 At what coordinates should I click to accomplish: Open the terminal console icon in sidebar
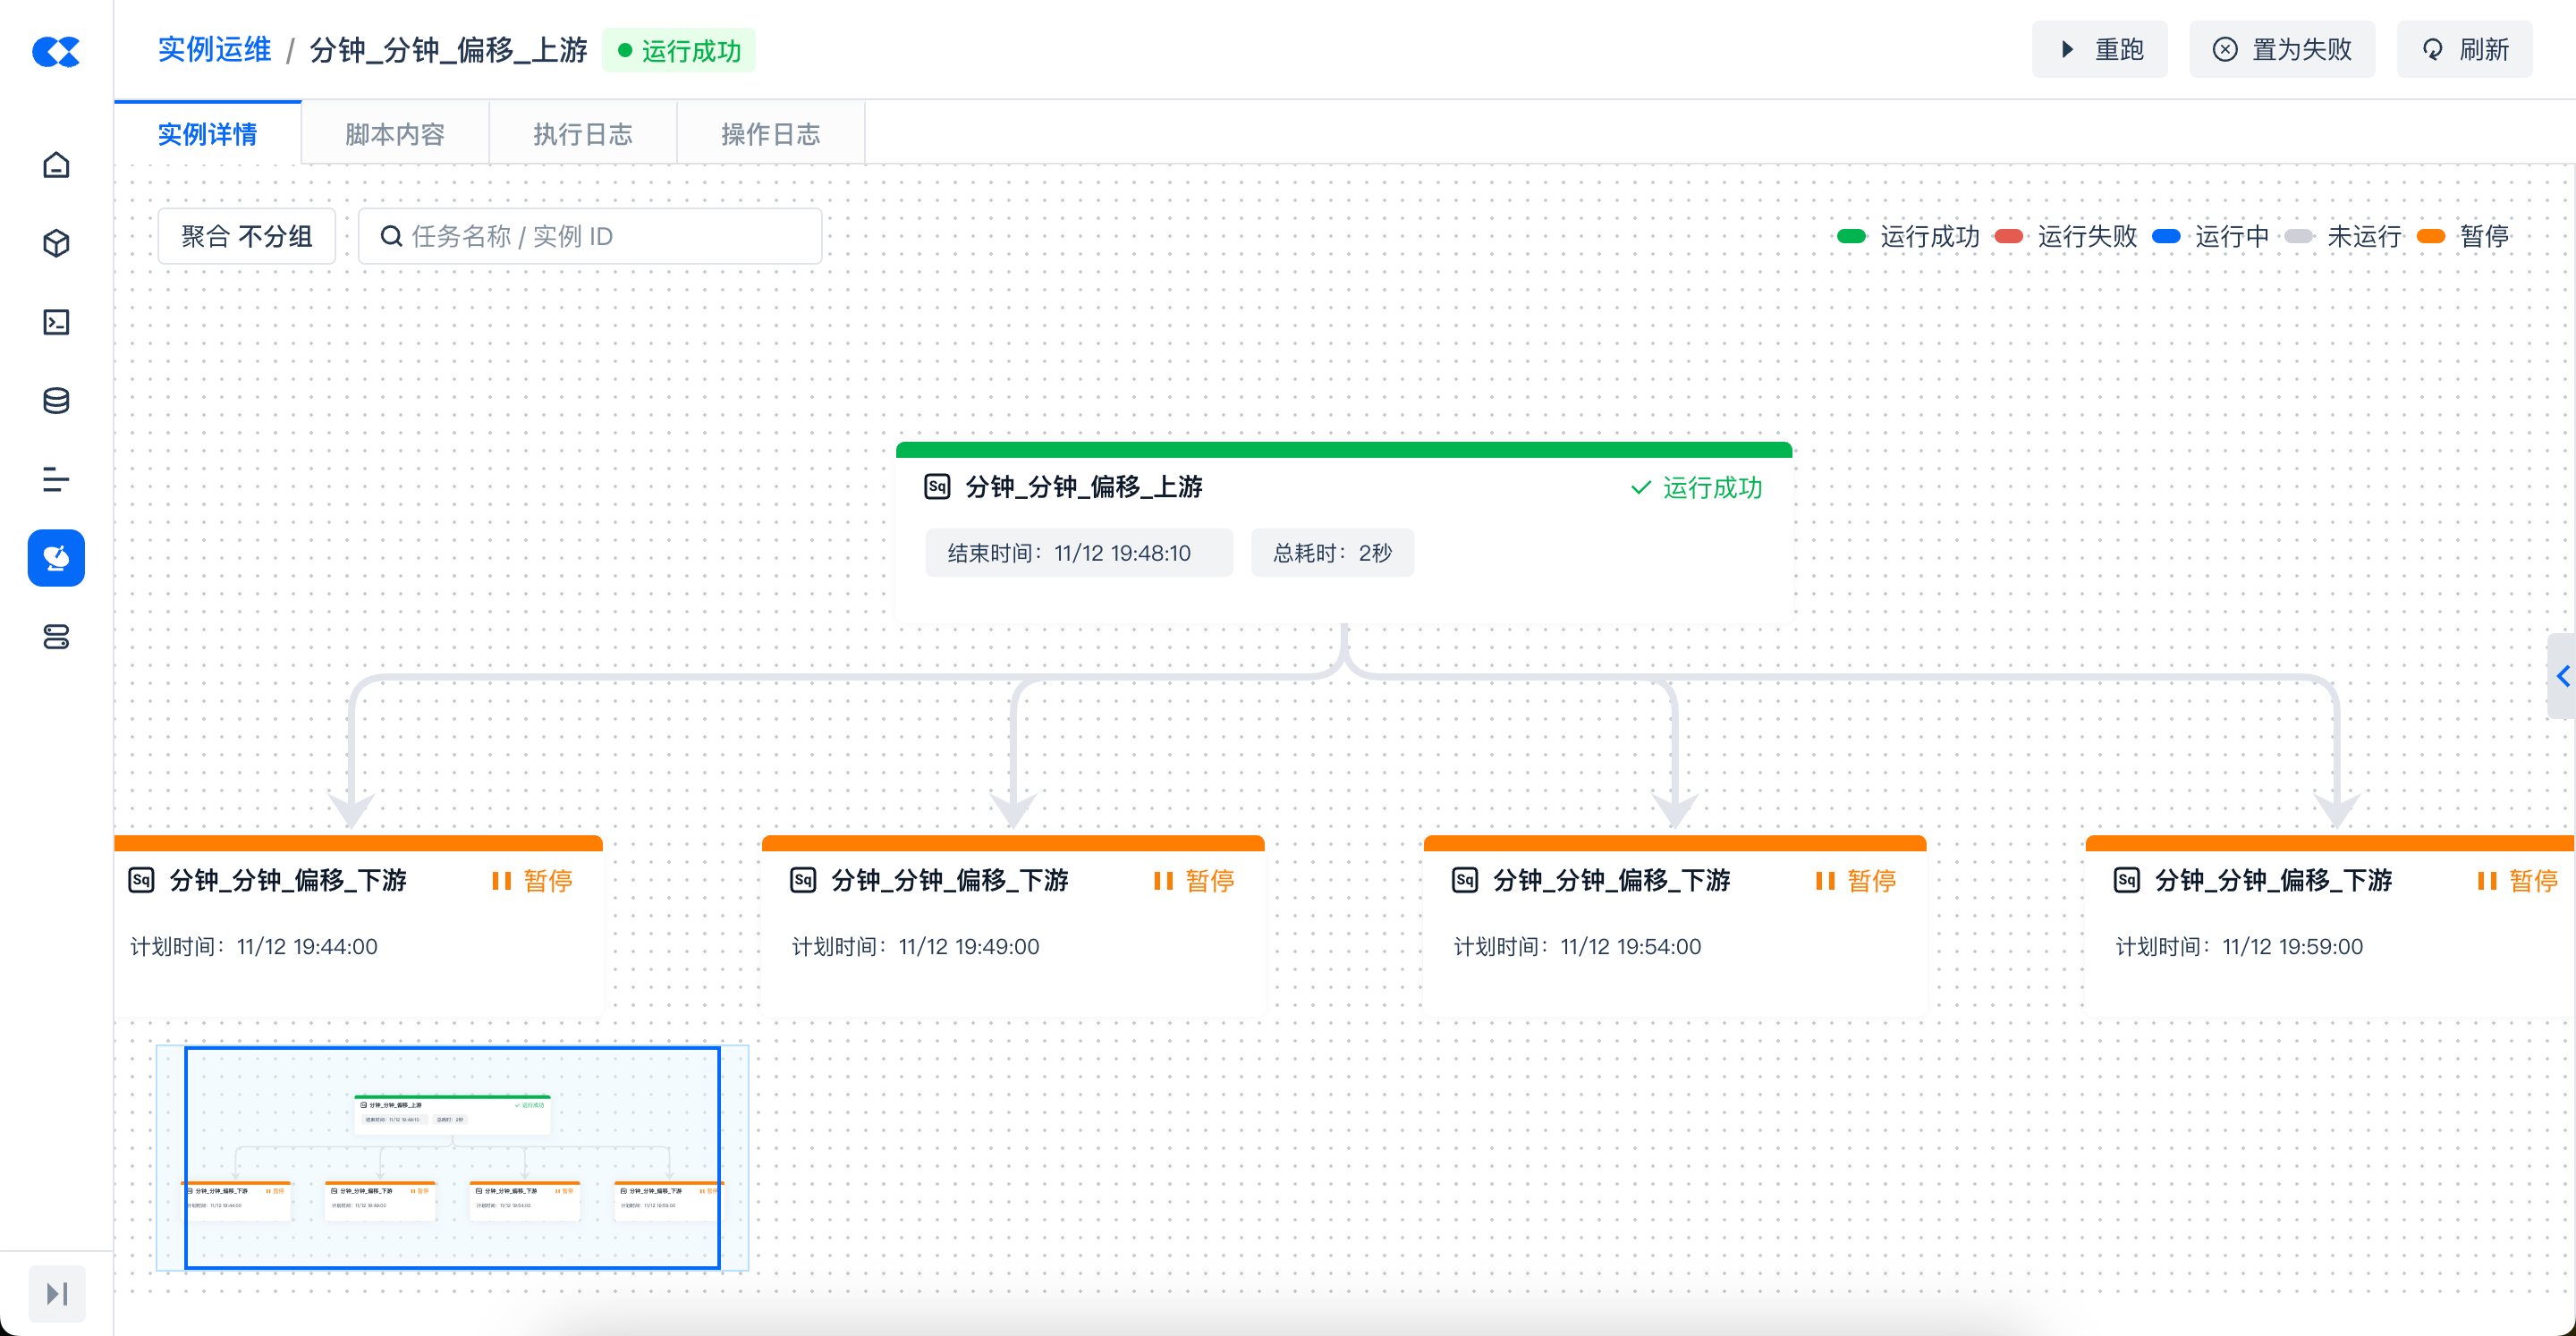pos(56,322)
